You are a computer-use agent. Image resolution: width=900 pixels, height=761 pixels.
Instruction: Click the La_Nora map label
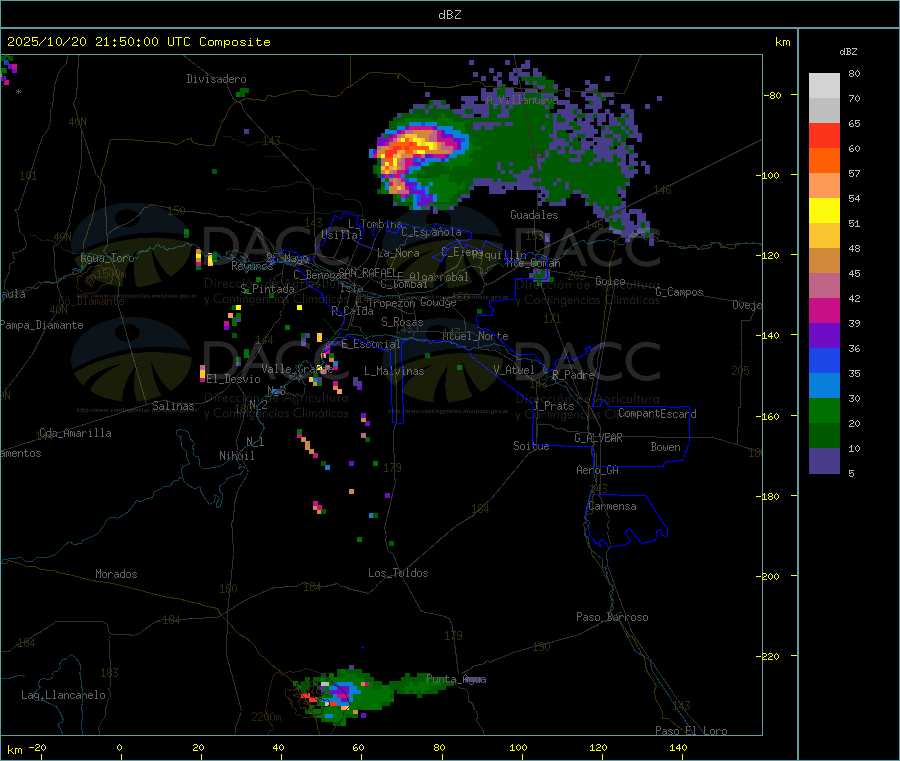pyautogui.click(x=398, y=253)
